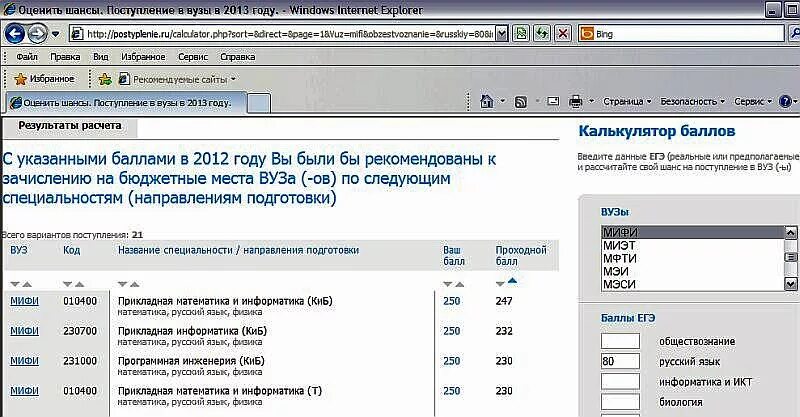Click the информатика и ИКТ score field

click(620, 382)
